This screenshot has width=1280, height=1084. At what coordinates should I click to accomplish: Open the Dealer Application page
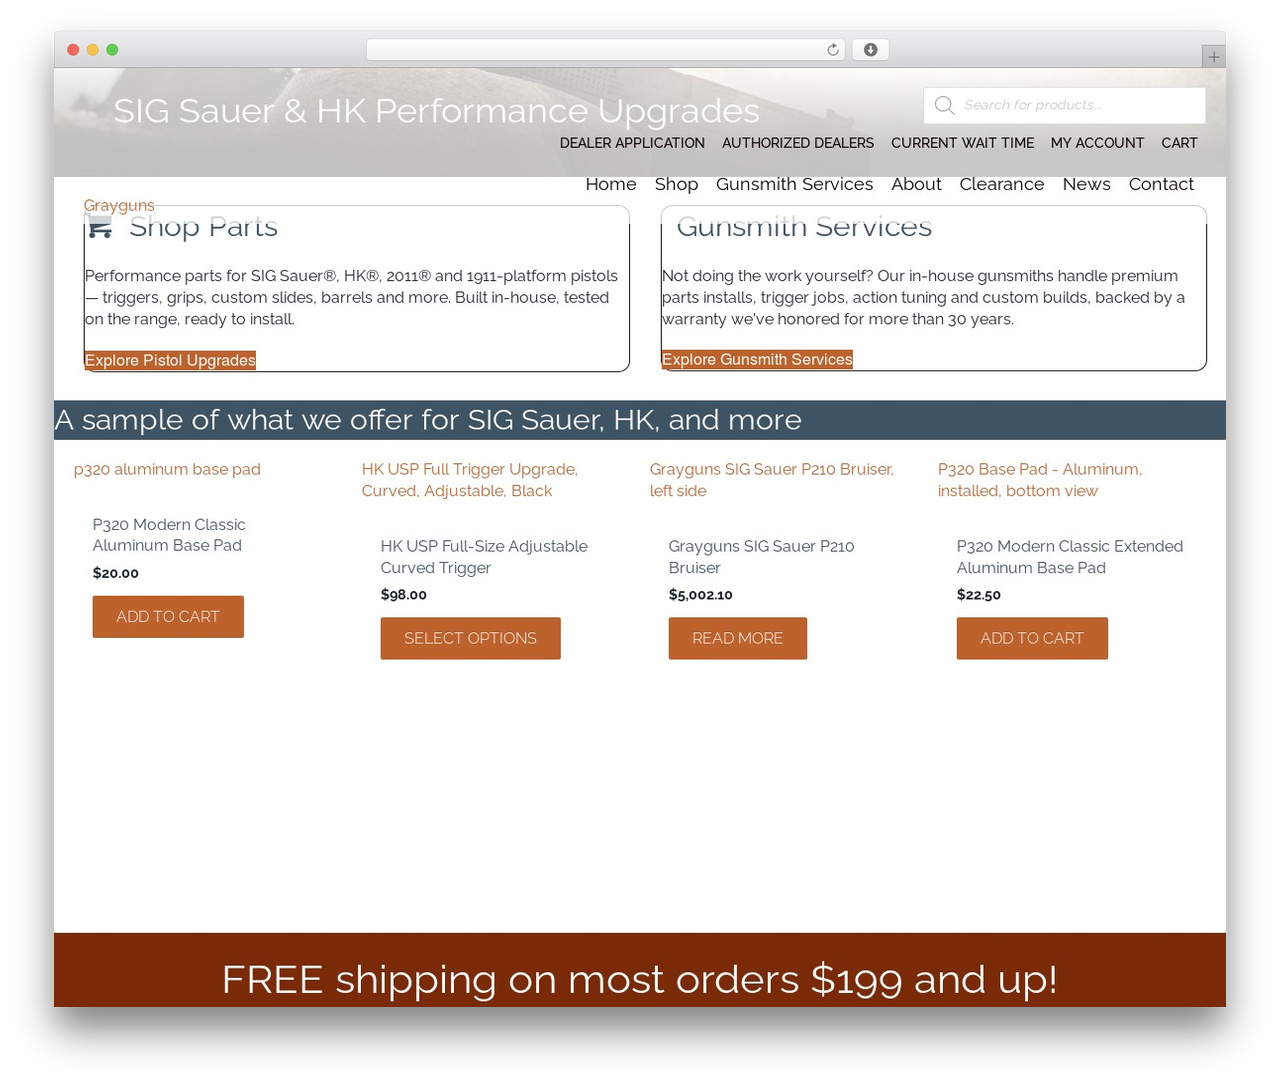coord(632,143)
